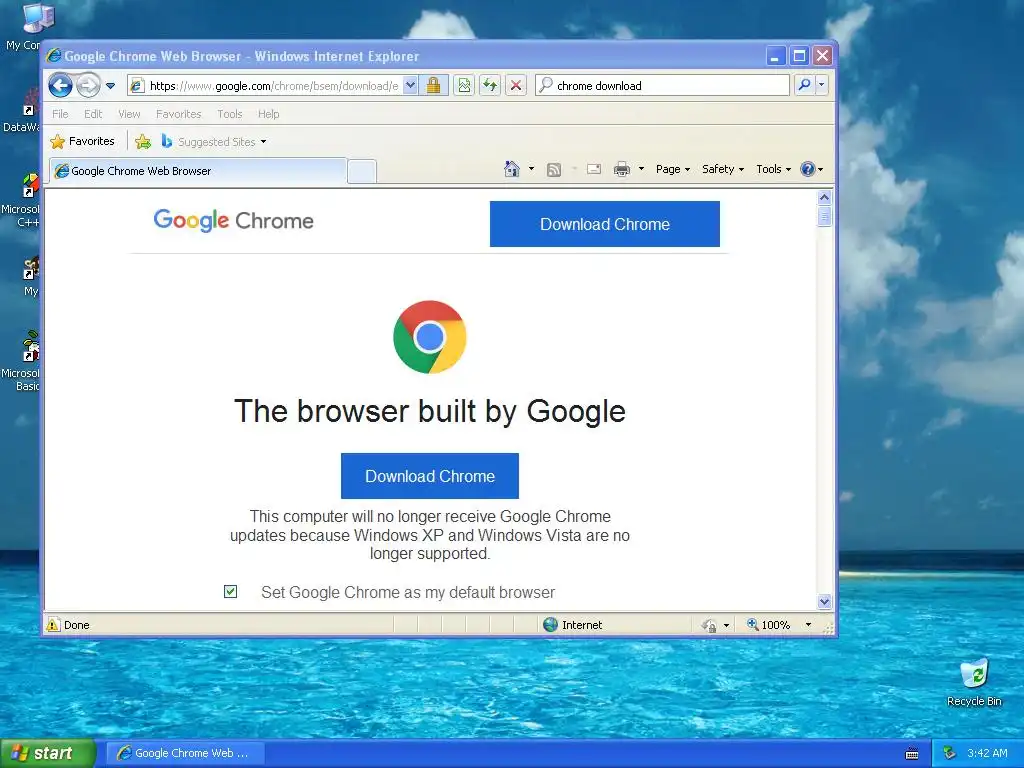Click the 100% zoom level button
This screenshot has width=1024, height=768.
point(768,625)
